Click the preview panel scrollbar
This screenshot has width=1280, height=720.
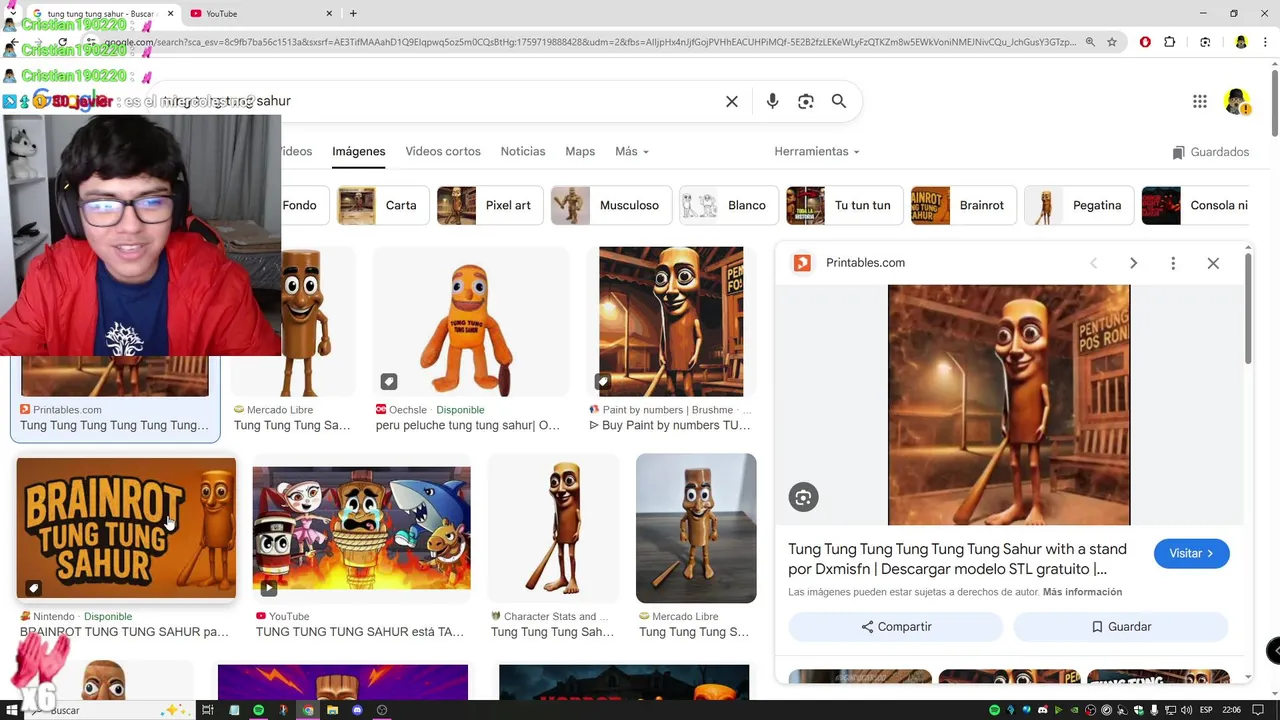click(x=1248, y=310)
